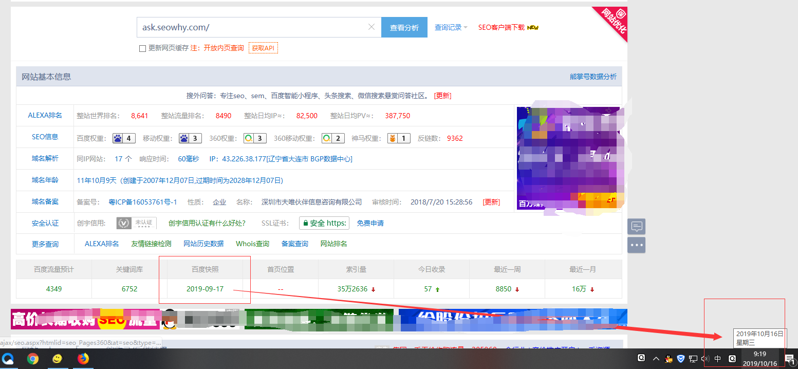Click 更新 in the 域名备案 row

(491, 202)
